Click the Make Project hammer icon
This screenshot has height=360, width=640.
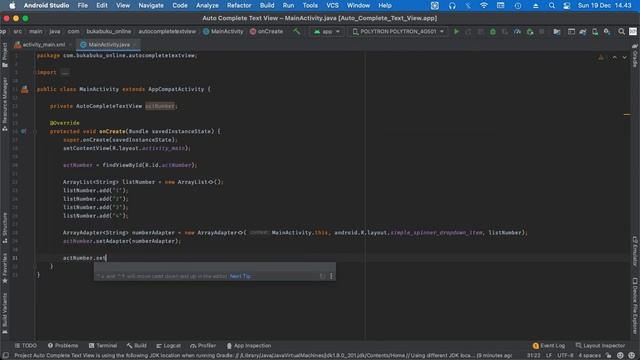[x=297, y=31]
